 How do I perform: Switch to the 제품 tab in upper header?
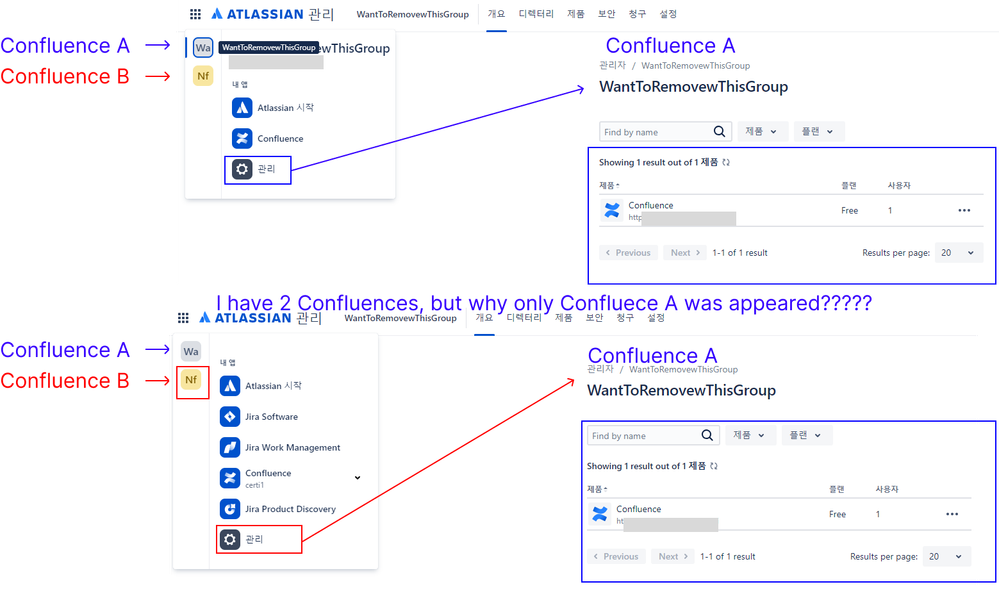tap(576, 14)
